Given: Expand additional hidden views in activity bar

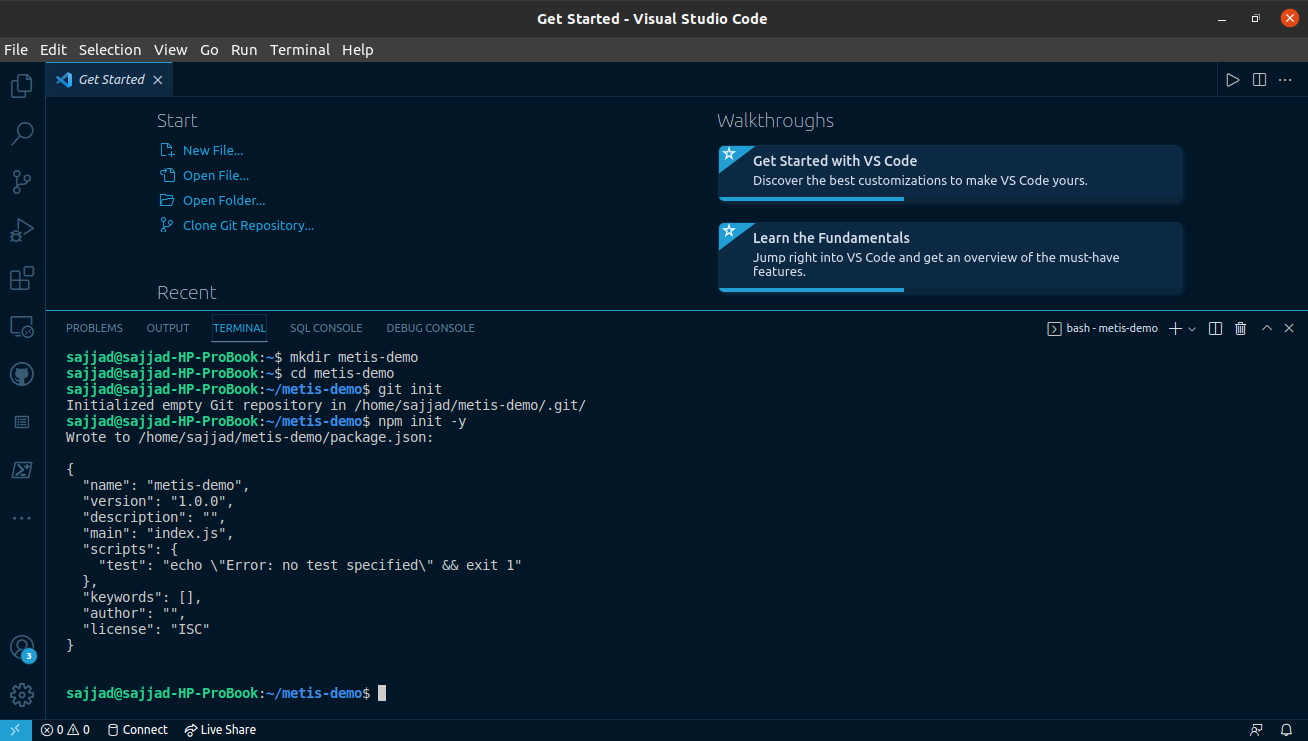Looking at the screenshot, I should coord(22,518).
